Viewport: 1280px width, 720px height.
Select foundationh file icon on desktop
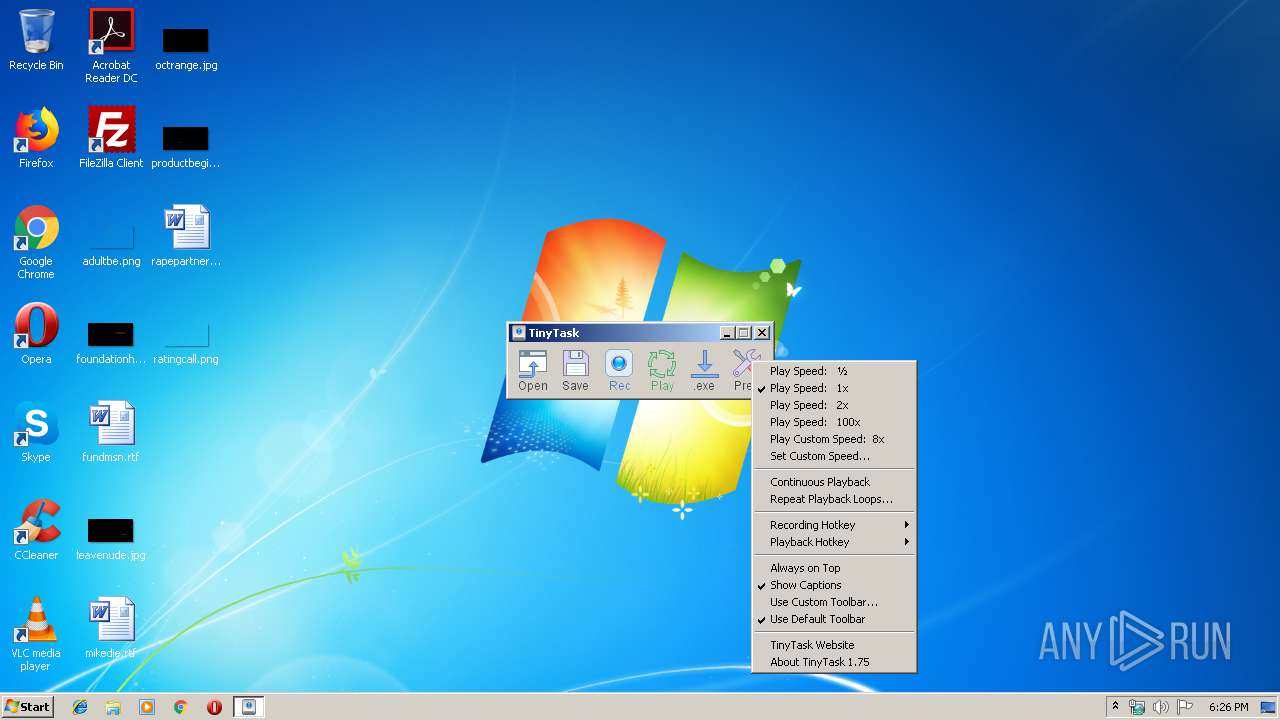tap(111, 344)
